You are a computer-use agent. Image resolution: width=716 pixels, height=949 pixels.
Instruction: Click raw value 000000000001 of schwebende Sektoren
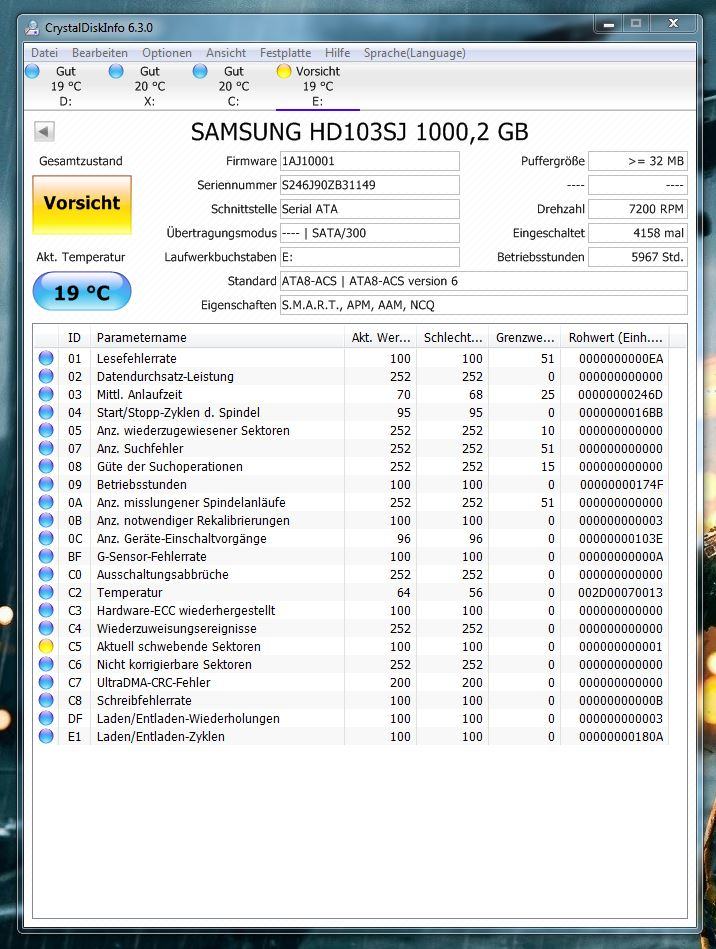[620, 646]
